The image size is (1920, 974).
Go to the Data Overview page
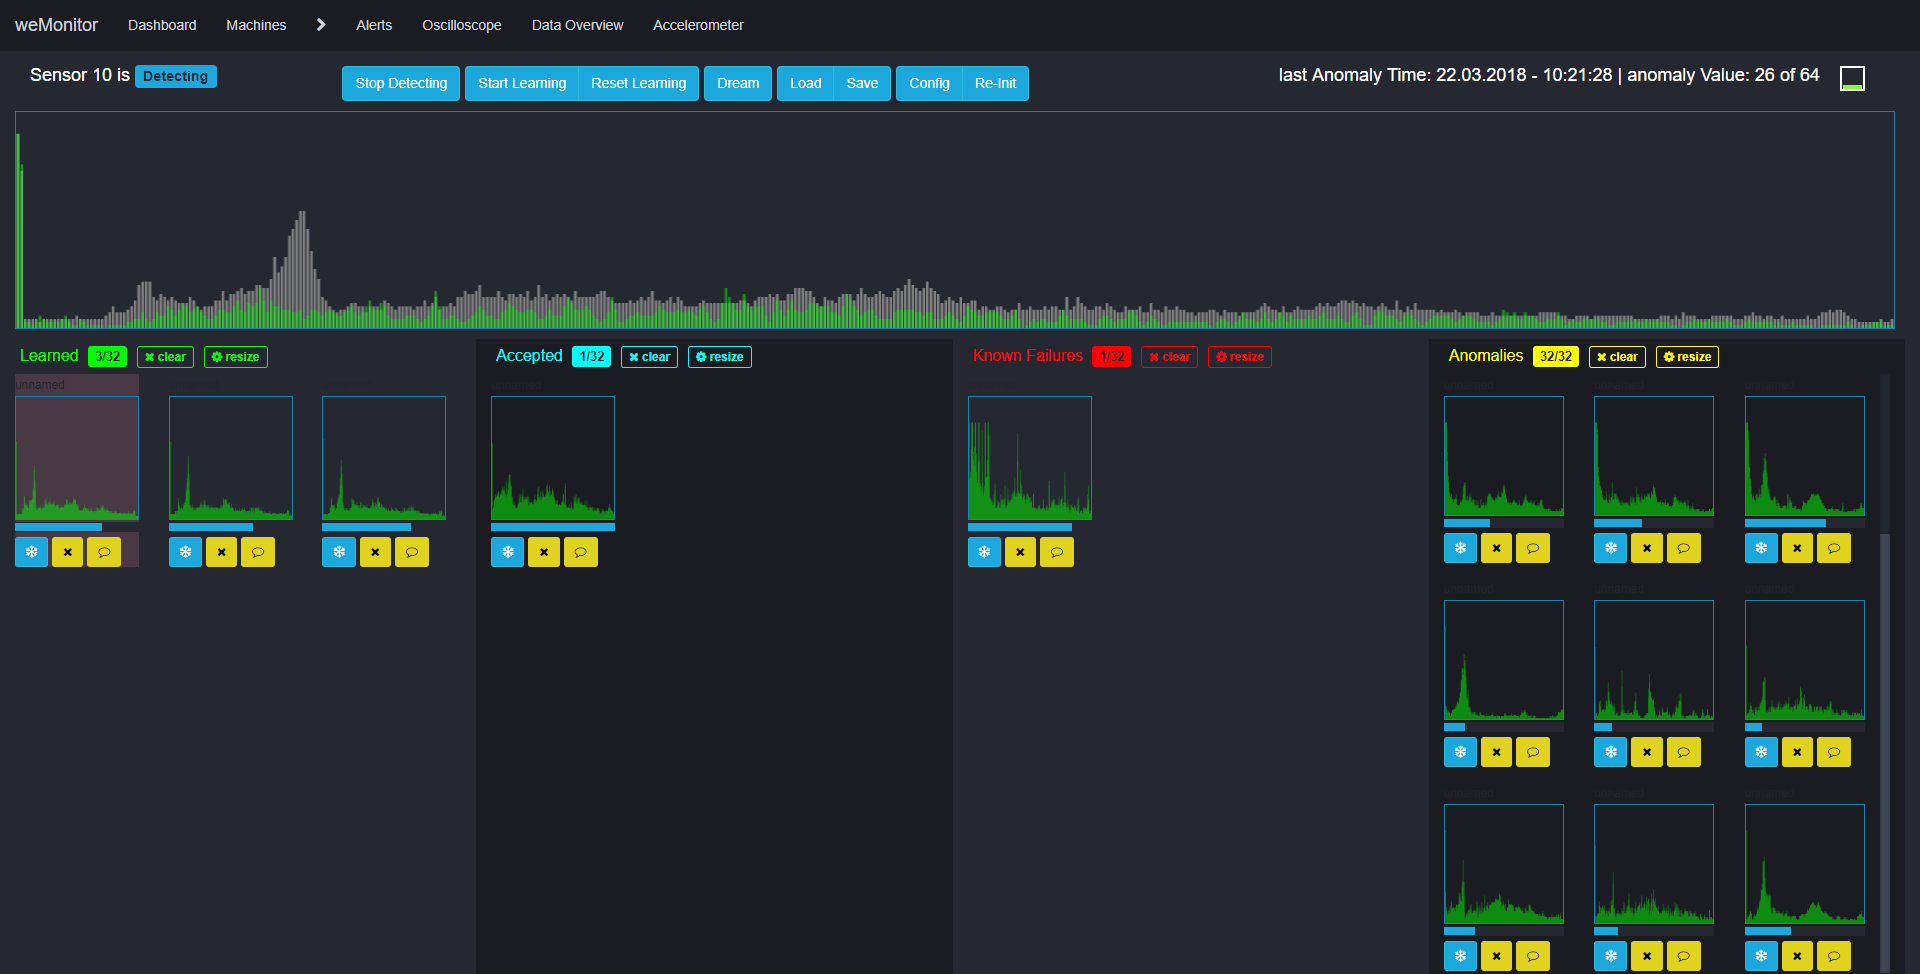577,25
